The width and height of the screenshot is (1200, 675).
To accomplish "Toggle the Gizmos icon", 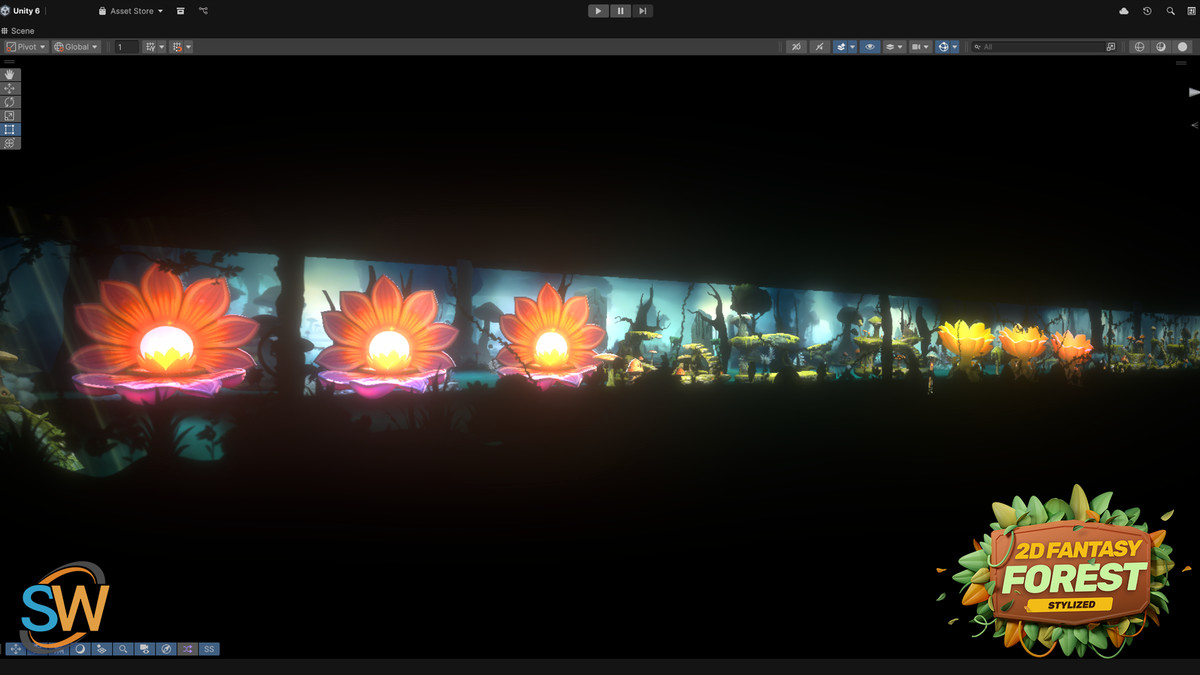I will tap(942, 47).
